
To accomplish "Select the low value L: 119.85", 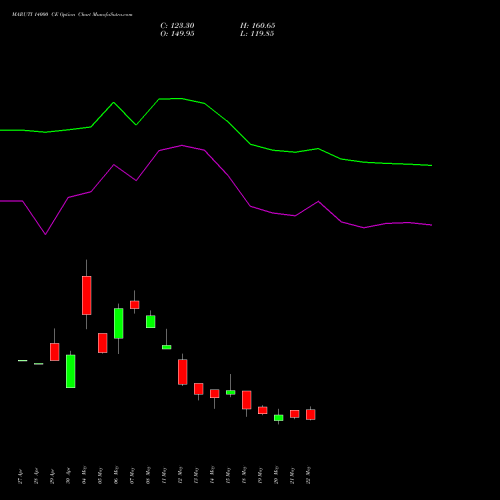I will 257,34.
